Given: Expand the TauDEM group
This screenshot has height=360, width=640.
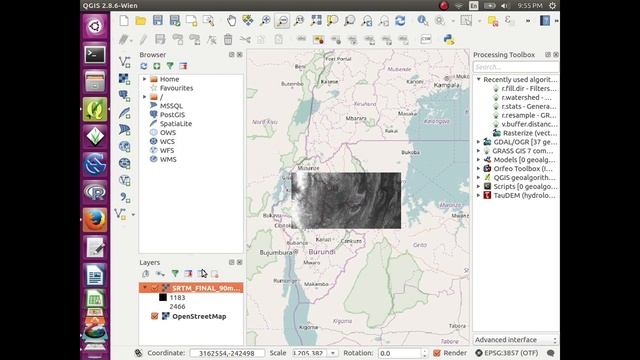Looking at the screenshot, I should pyautogui.click(x=479, y=196).
